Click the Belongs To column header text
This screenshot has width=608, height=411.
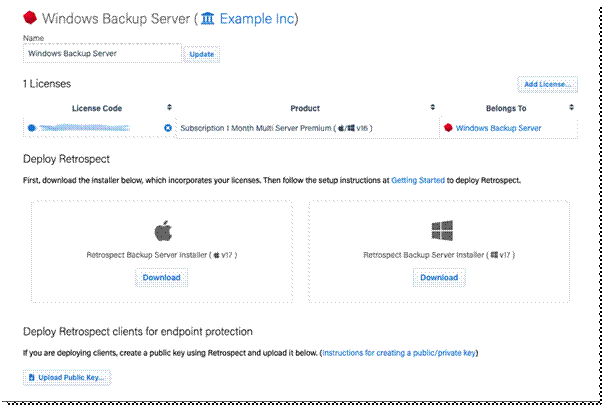pyautogui.click(x=506, y=108)
